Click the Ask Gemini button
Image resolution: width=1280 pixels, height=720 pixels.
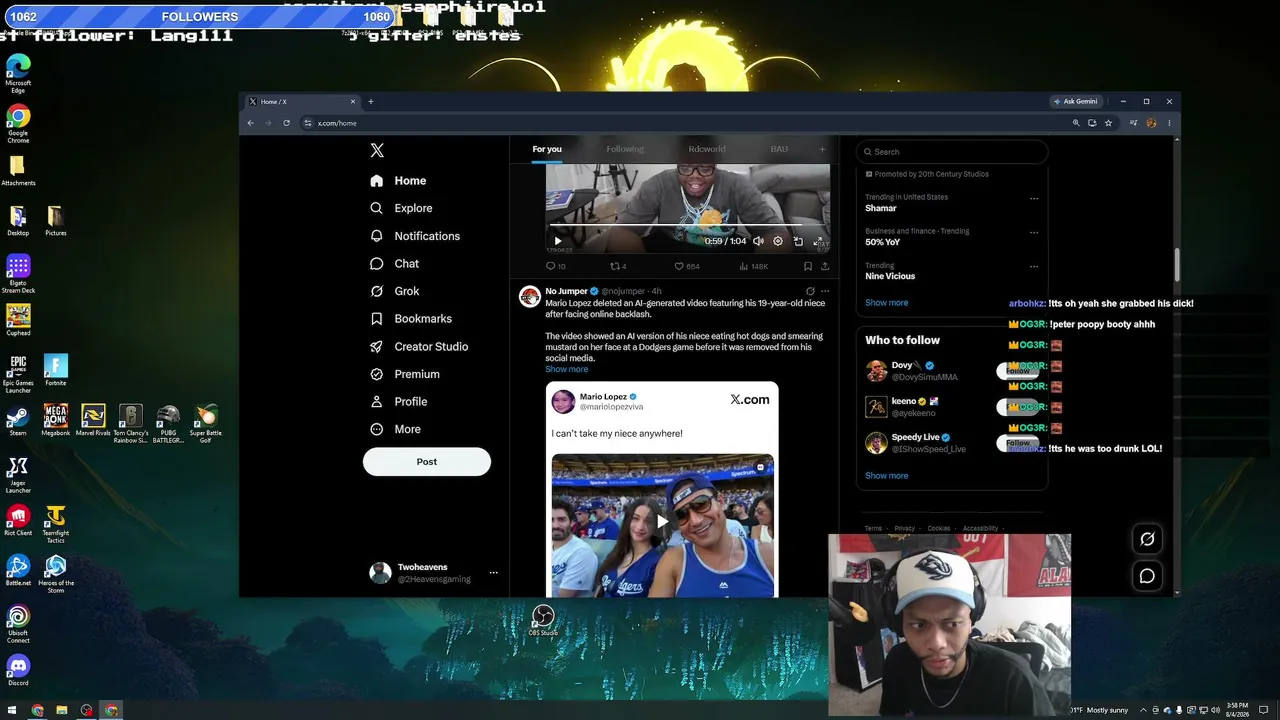pos(1075,101)
